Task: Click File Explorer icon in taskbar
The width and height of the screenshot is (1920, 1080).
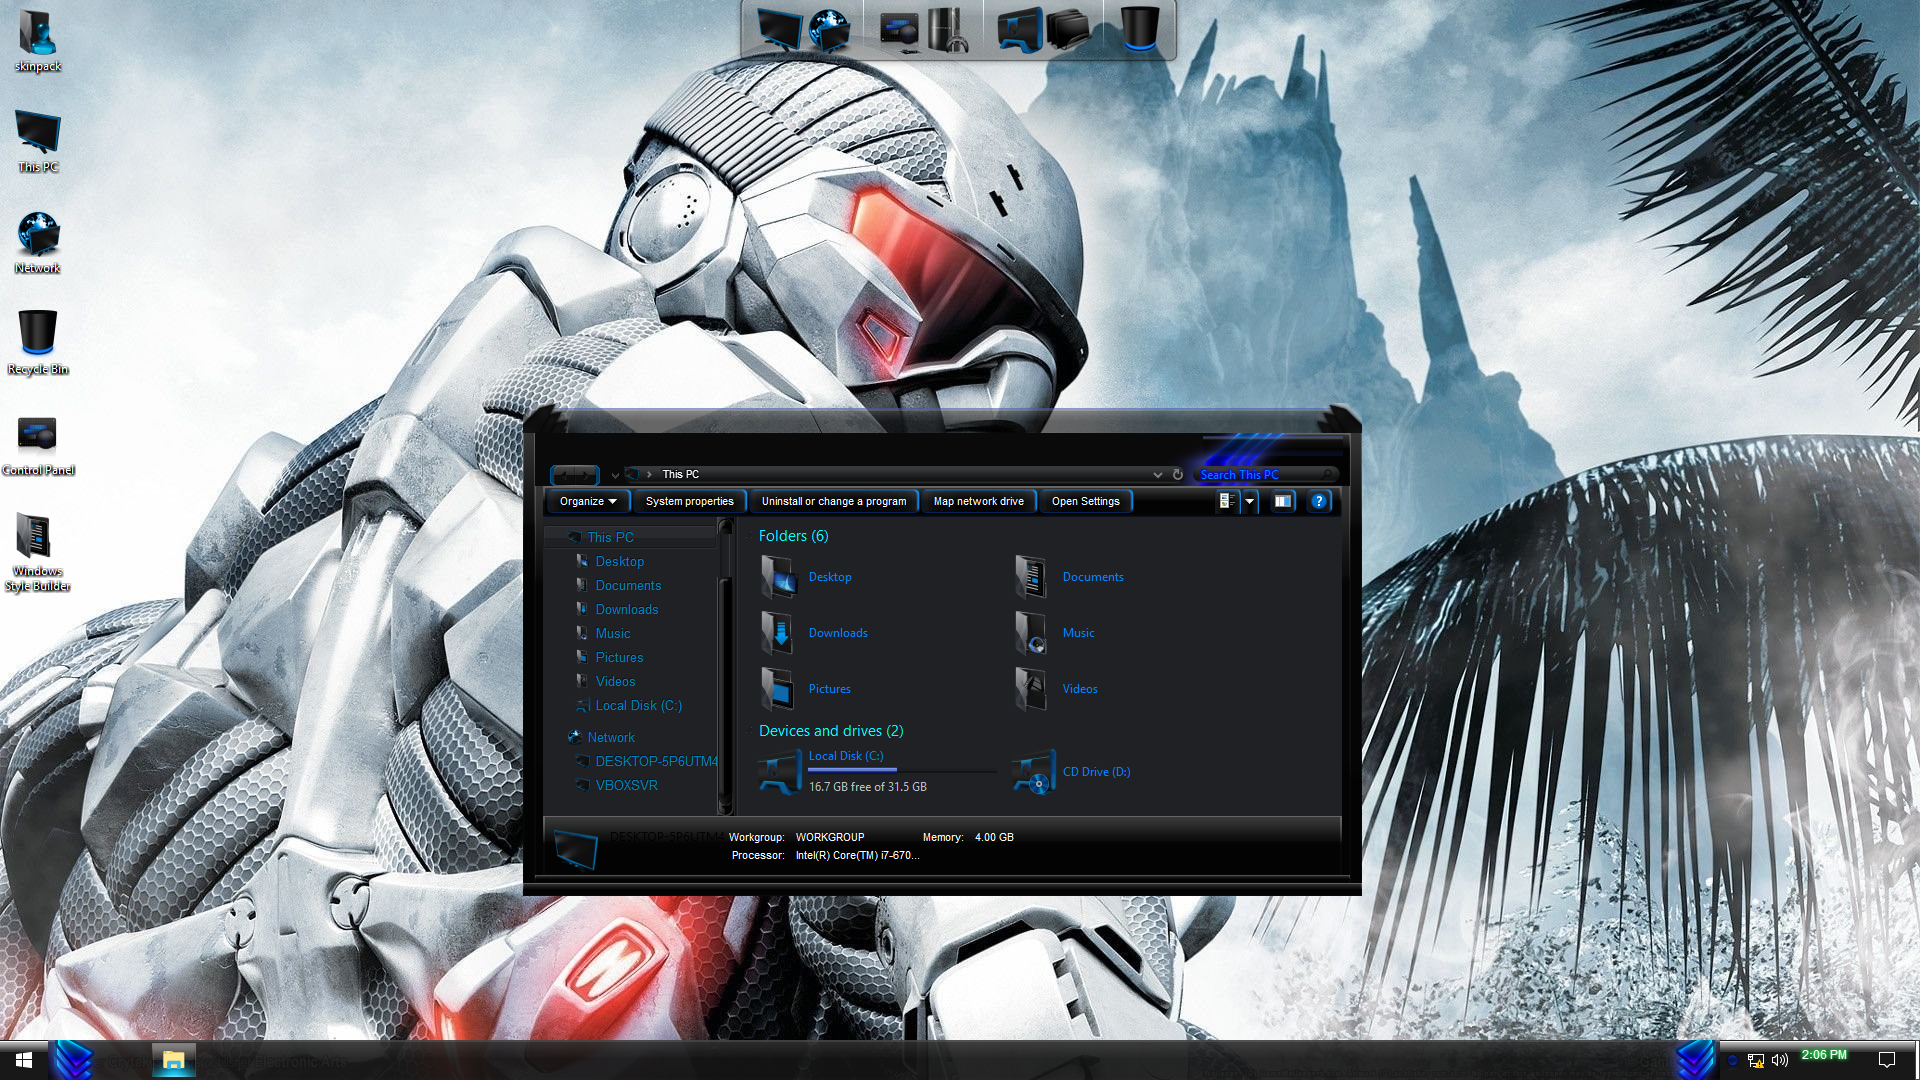Action: [173, 1060]
